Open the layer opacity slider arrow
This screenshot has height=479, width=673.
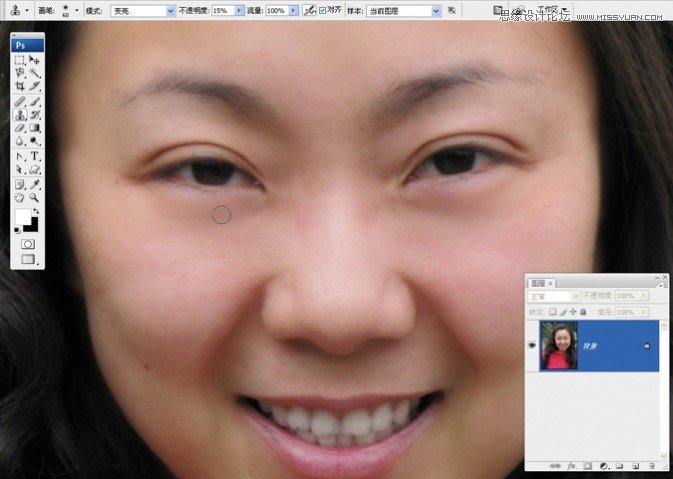pos(644,296)
